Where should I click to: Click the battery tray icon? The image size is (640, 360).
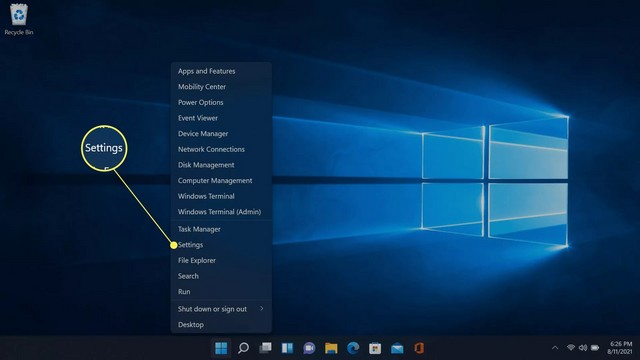tap(595, 348)
